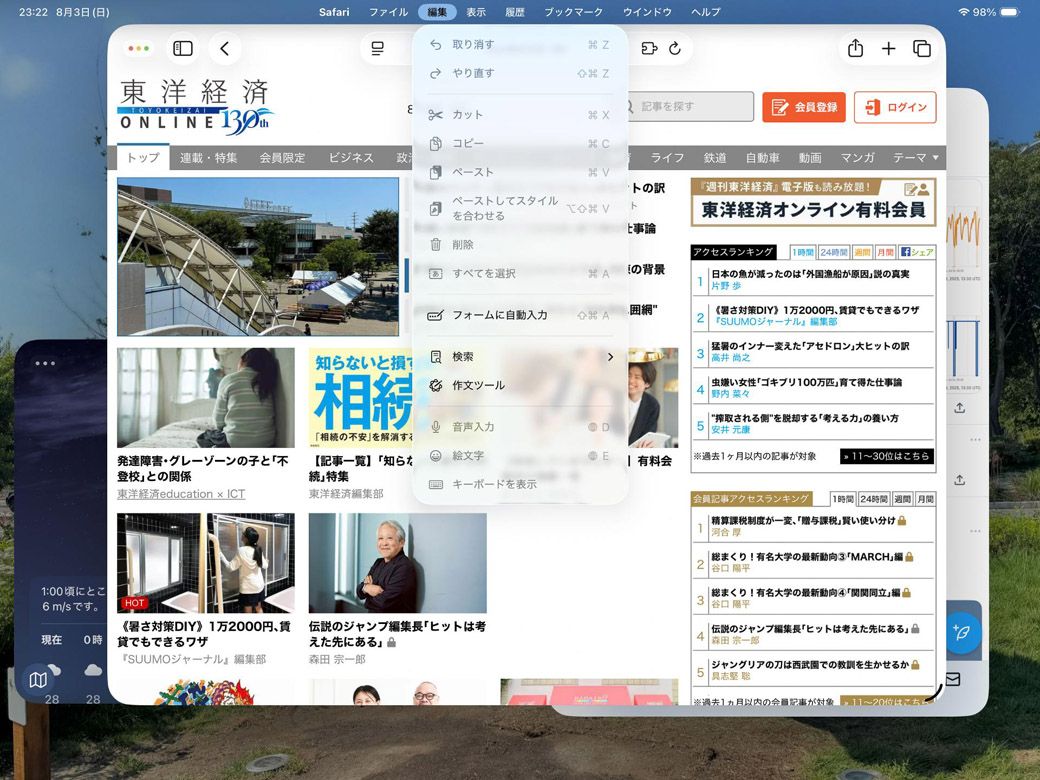Open author link 東洋経済education × ICT
Viewport: 1040px width, 780px height.
pyautogui.click(x=181, y=494)
